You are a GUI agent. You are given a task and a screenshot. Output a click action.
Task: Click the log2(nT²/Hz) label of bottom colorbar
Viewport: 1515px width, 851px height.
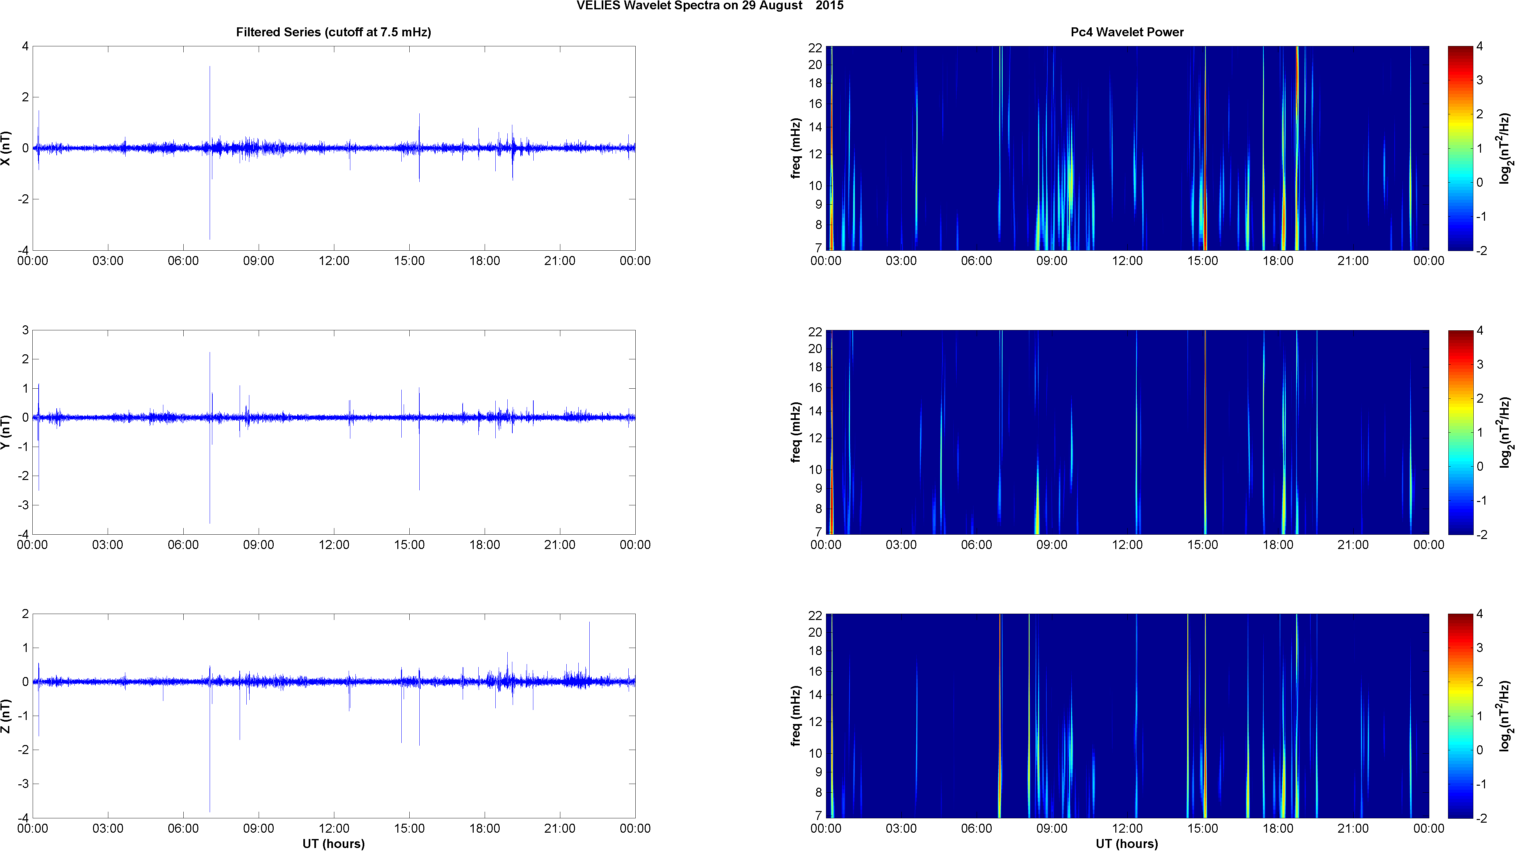point(1506,716)
